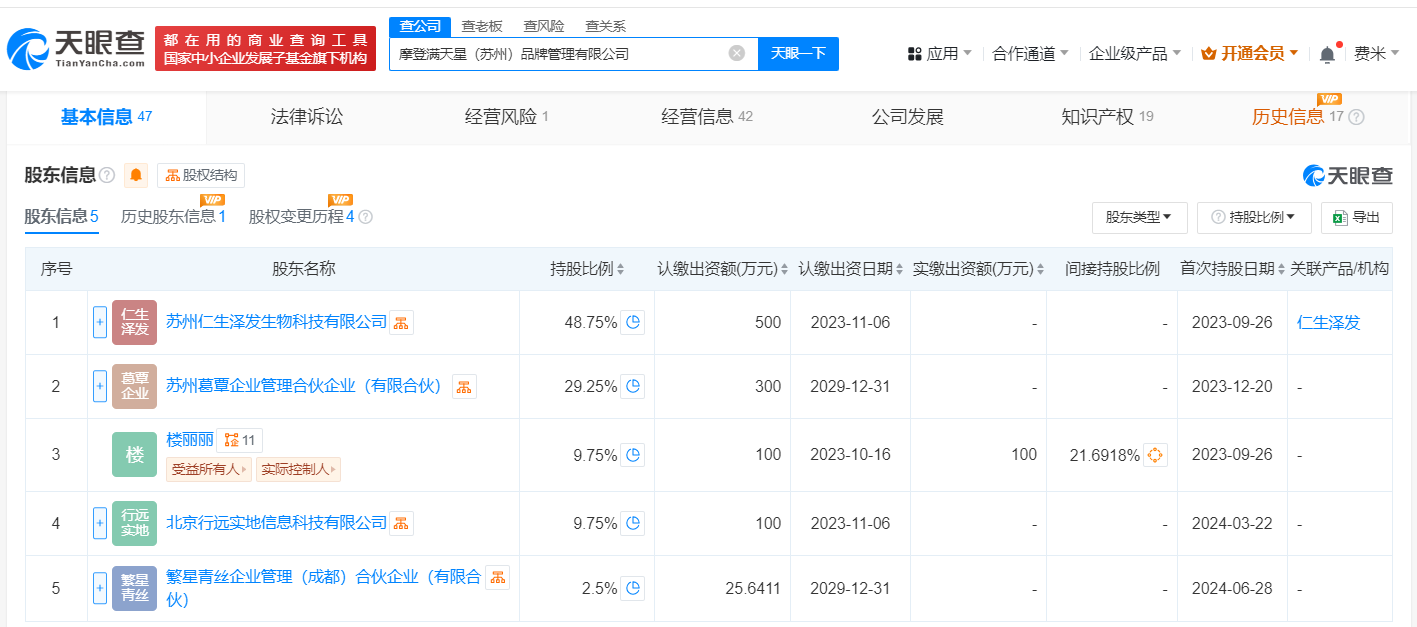This screenshot has width=1417, height=627.
Task: Open the 股东类型 filter dropdown
Action: (x=1139, y=217)
